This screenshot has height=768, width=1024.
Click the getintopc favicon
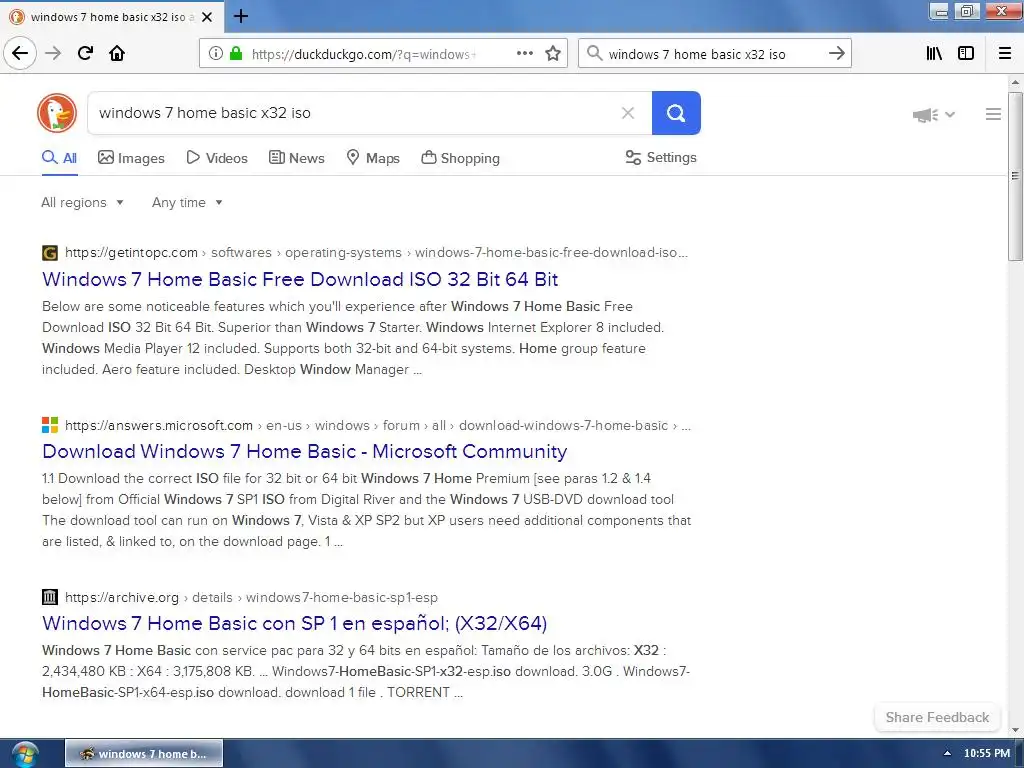pos(50,253)
